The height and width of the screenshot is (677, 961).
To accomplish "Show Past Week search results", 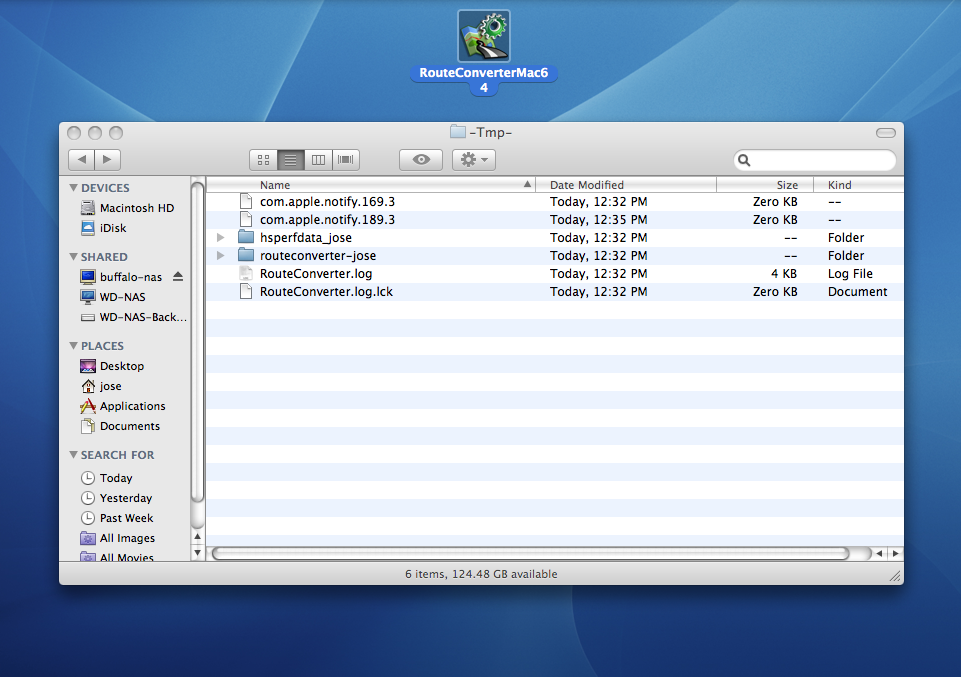I will click(x=117, y=518).
